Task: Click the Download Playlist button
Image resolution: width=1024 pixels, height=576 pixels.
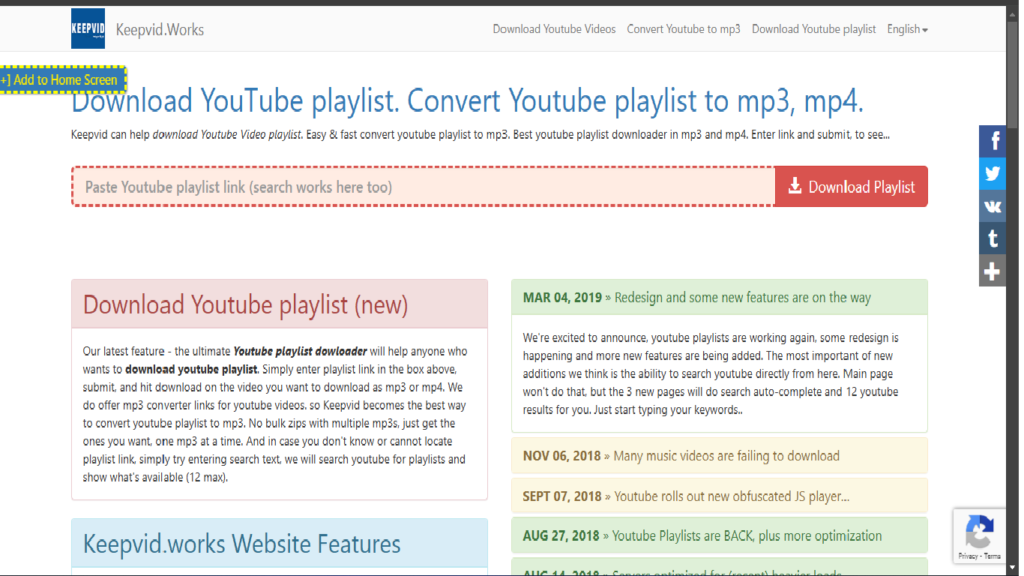Action: tap(851, 187)
